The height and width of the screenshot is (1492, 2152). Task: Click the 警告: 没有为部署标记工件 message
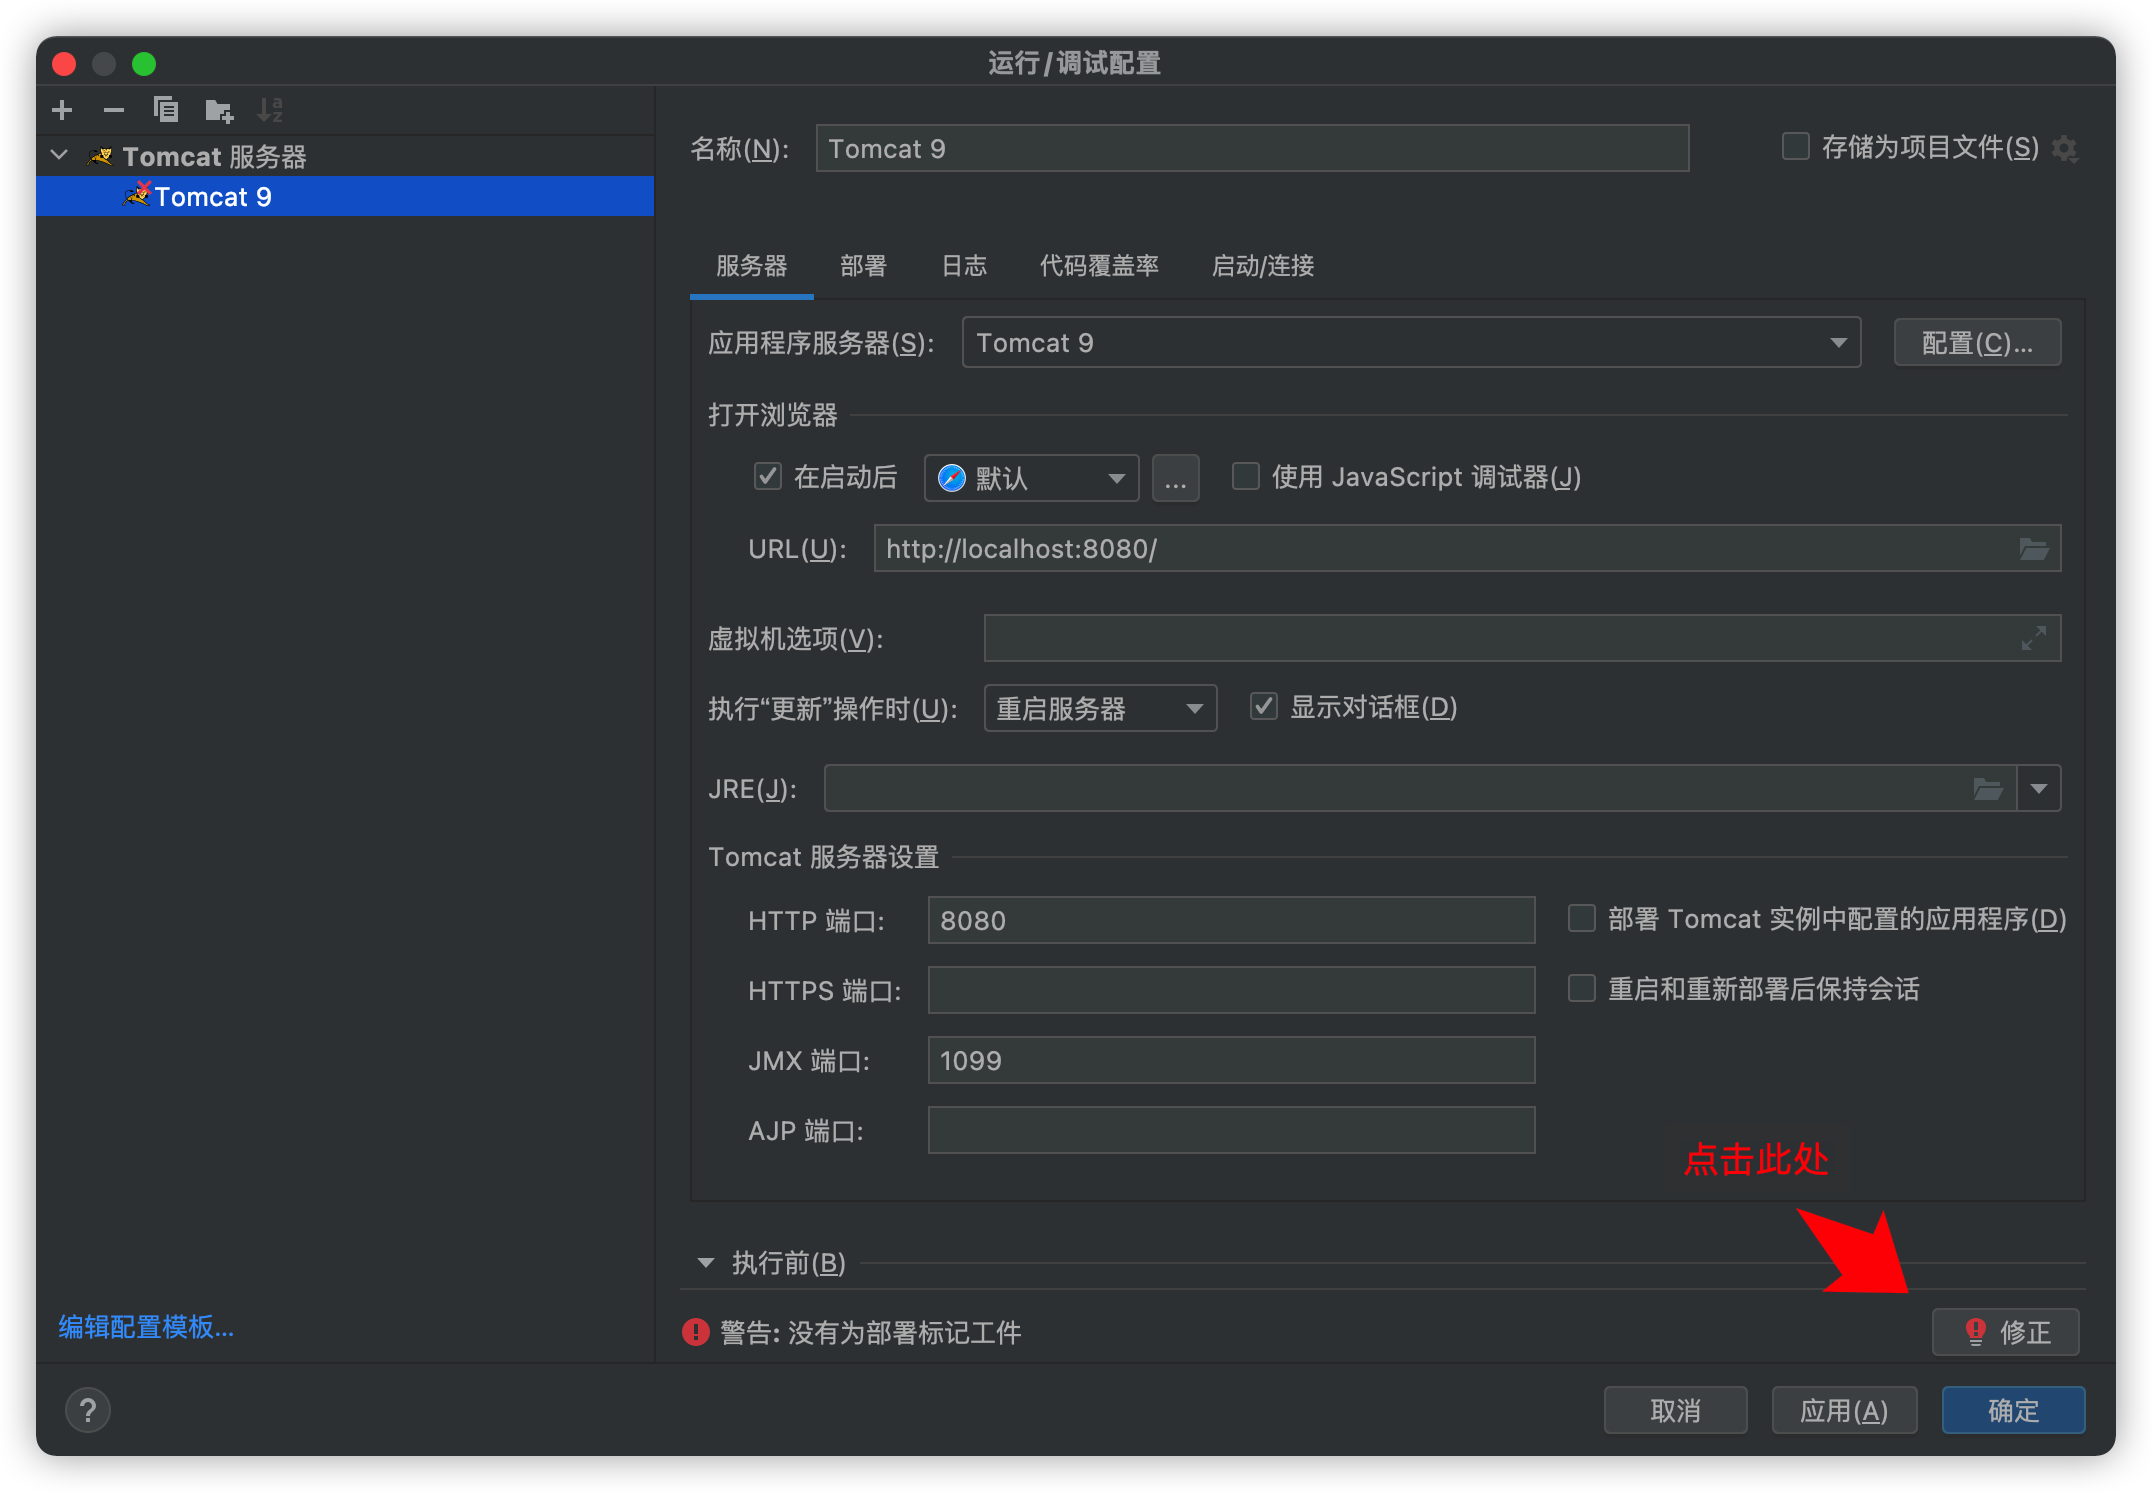click(x=870, y=1332)
